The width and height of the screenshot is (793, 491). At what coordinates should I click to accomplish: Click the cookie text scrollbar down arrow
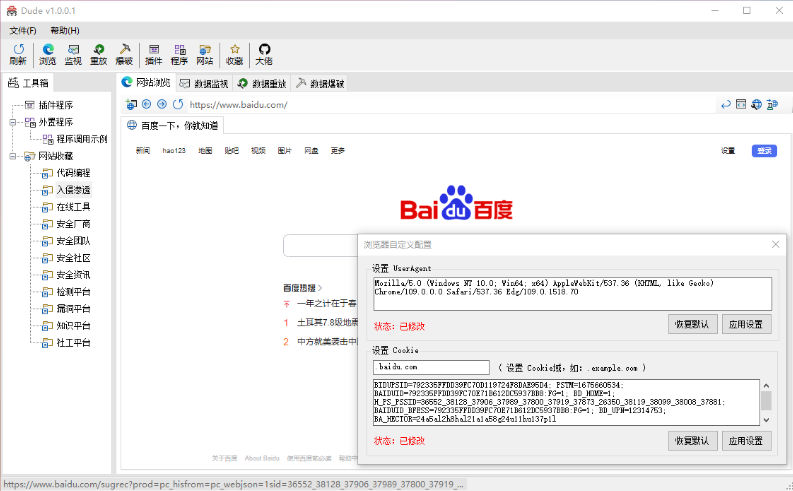(x=766, y=420)
